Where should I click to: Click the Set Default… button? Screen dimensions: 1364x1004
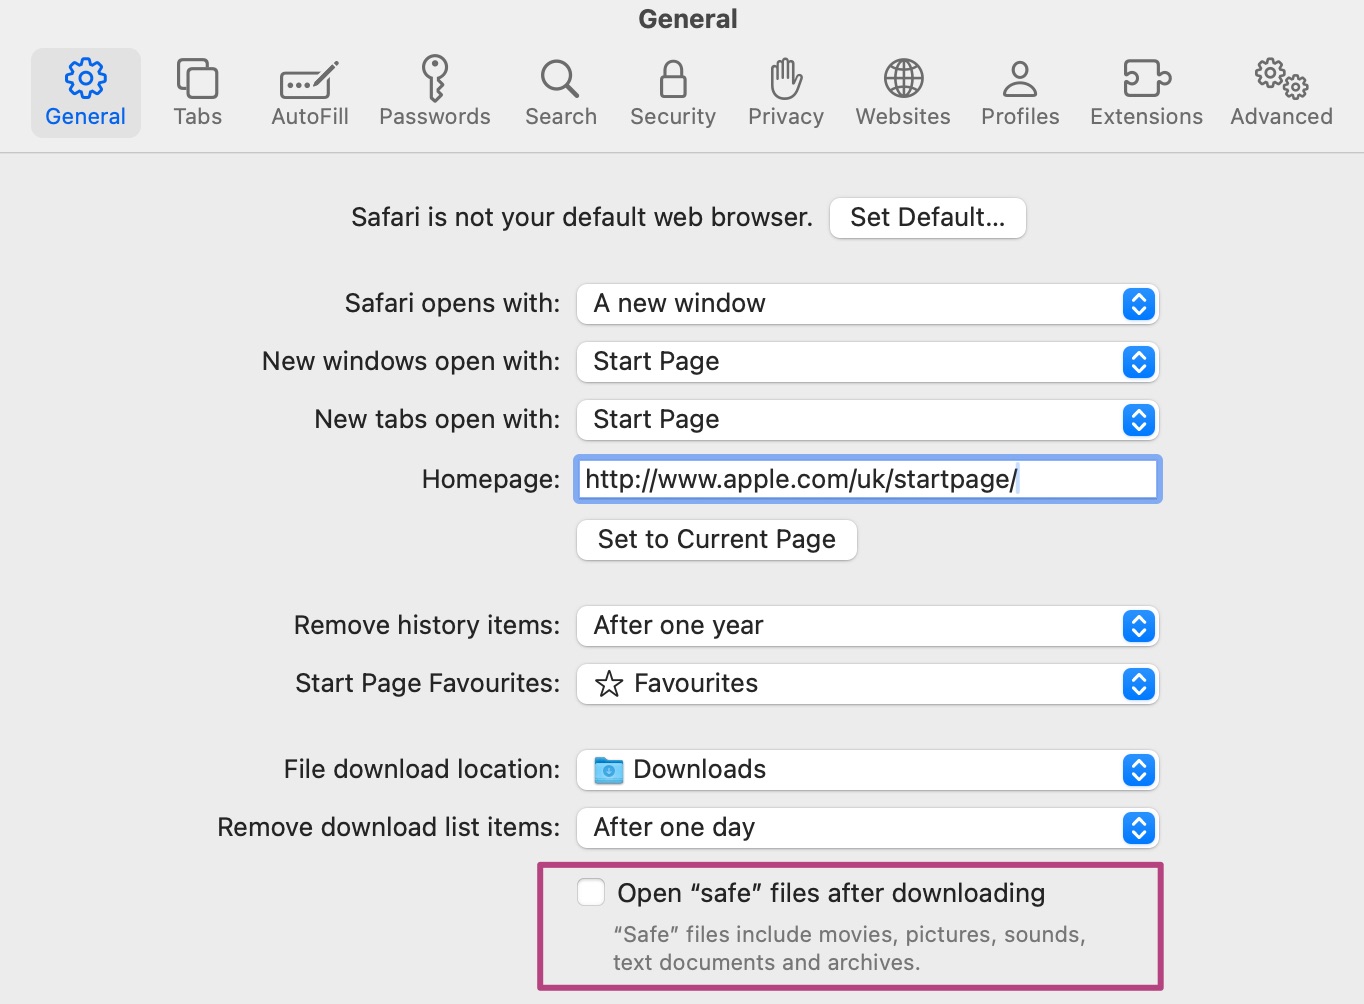927,218
